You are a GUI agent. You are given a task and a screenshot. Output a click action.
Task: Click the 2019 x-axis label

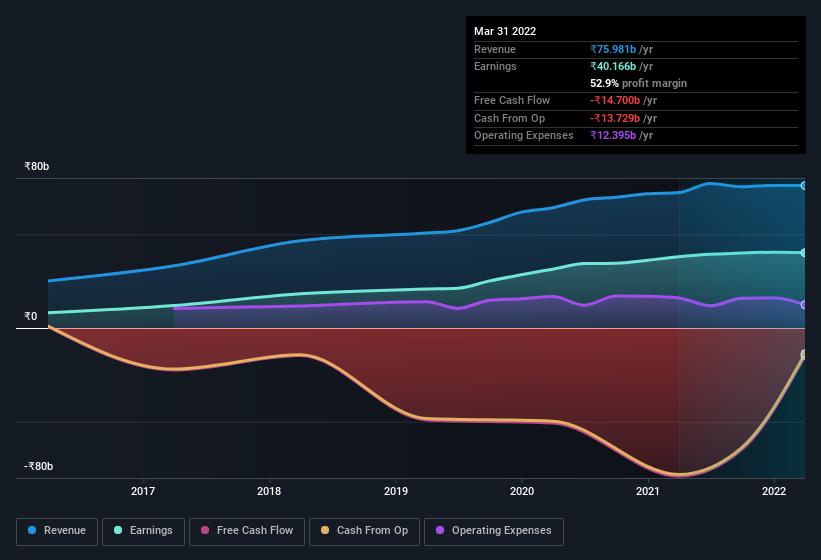click(x=396, y=491)
